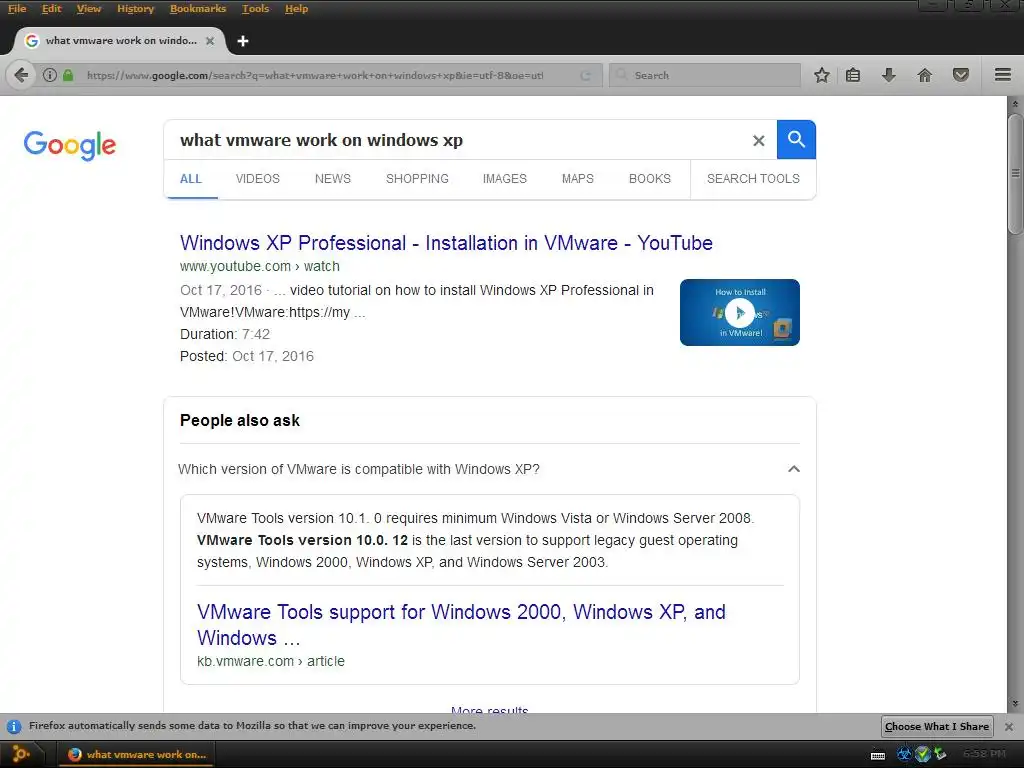Go to Firefox home page icon

point(925,75)
